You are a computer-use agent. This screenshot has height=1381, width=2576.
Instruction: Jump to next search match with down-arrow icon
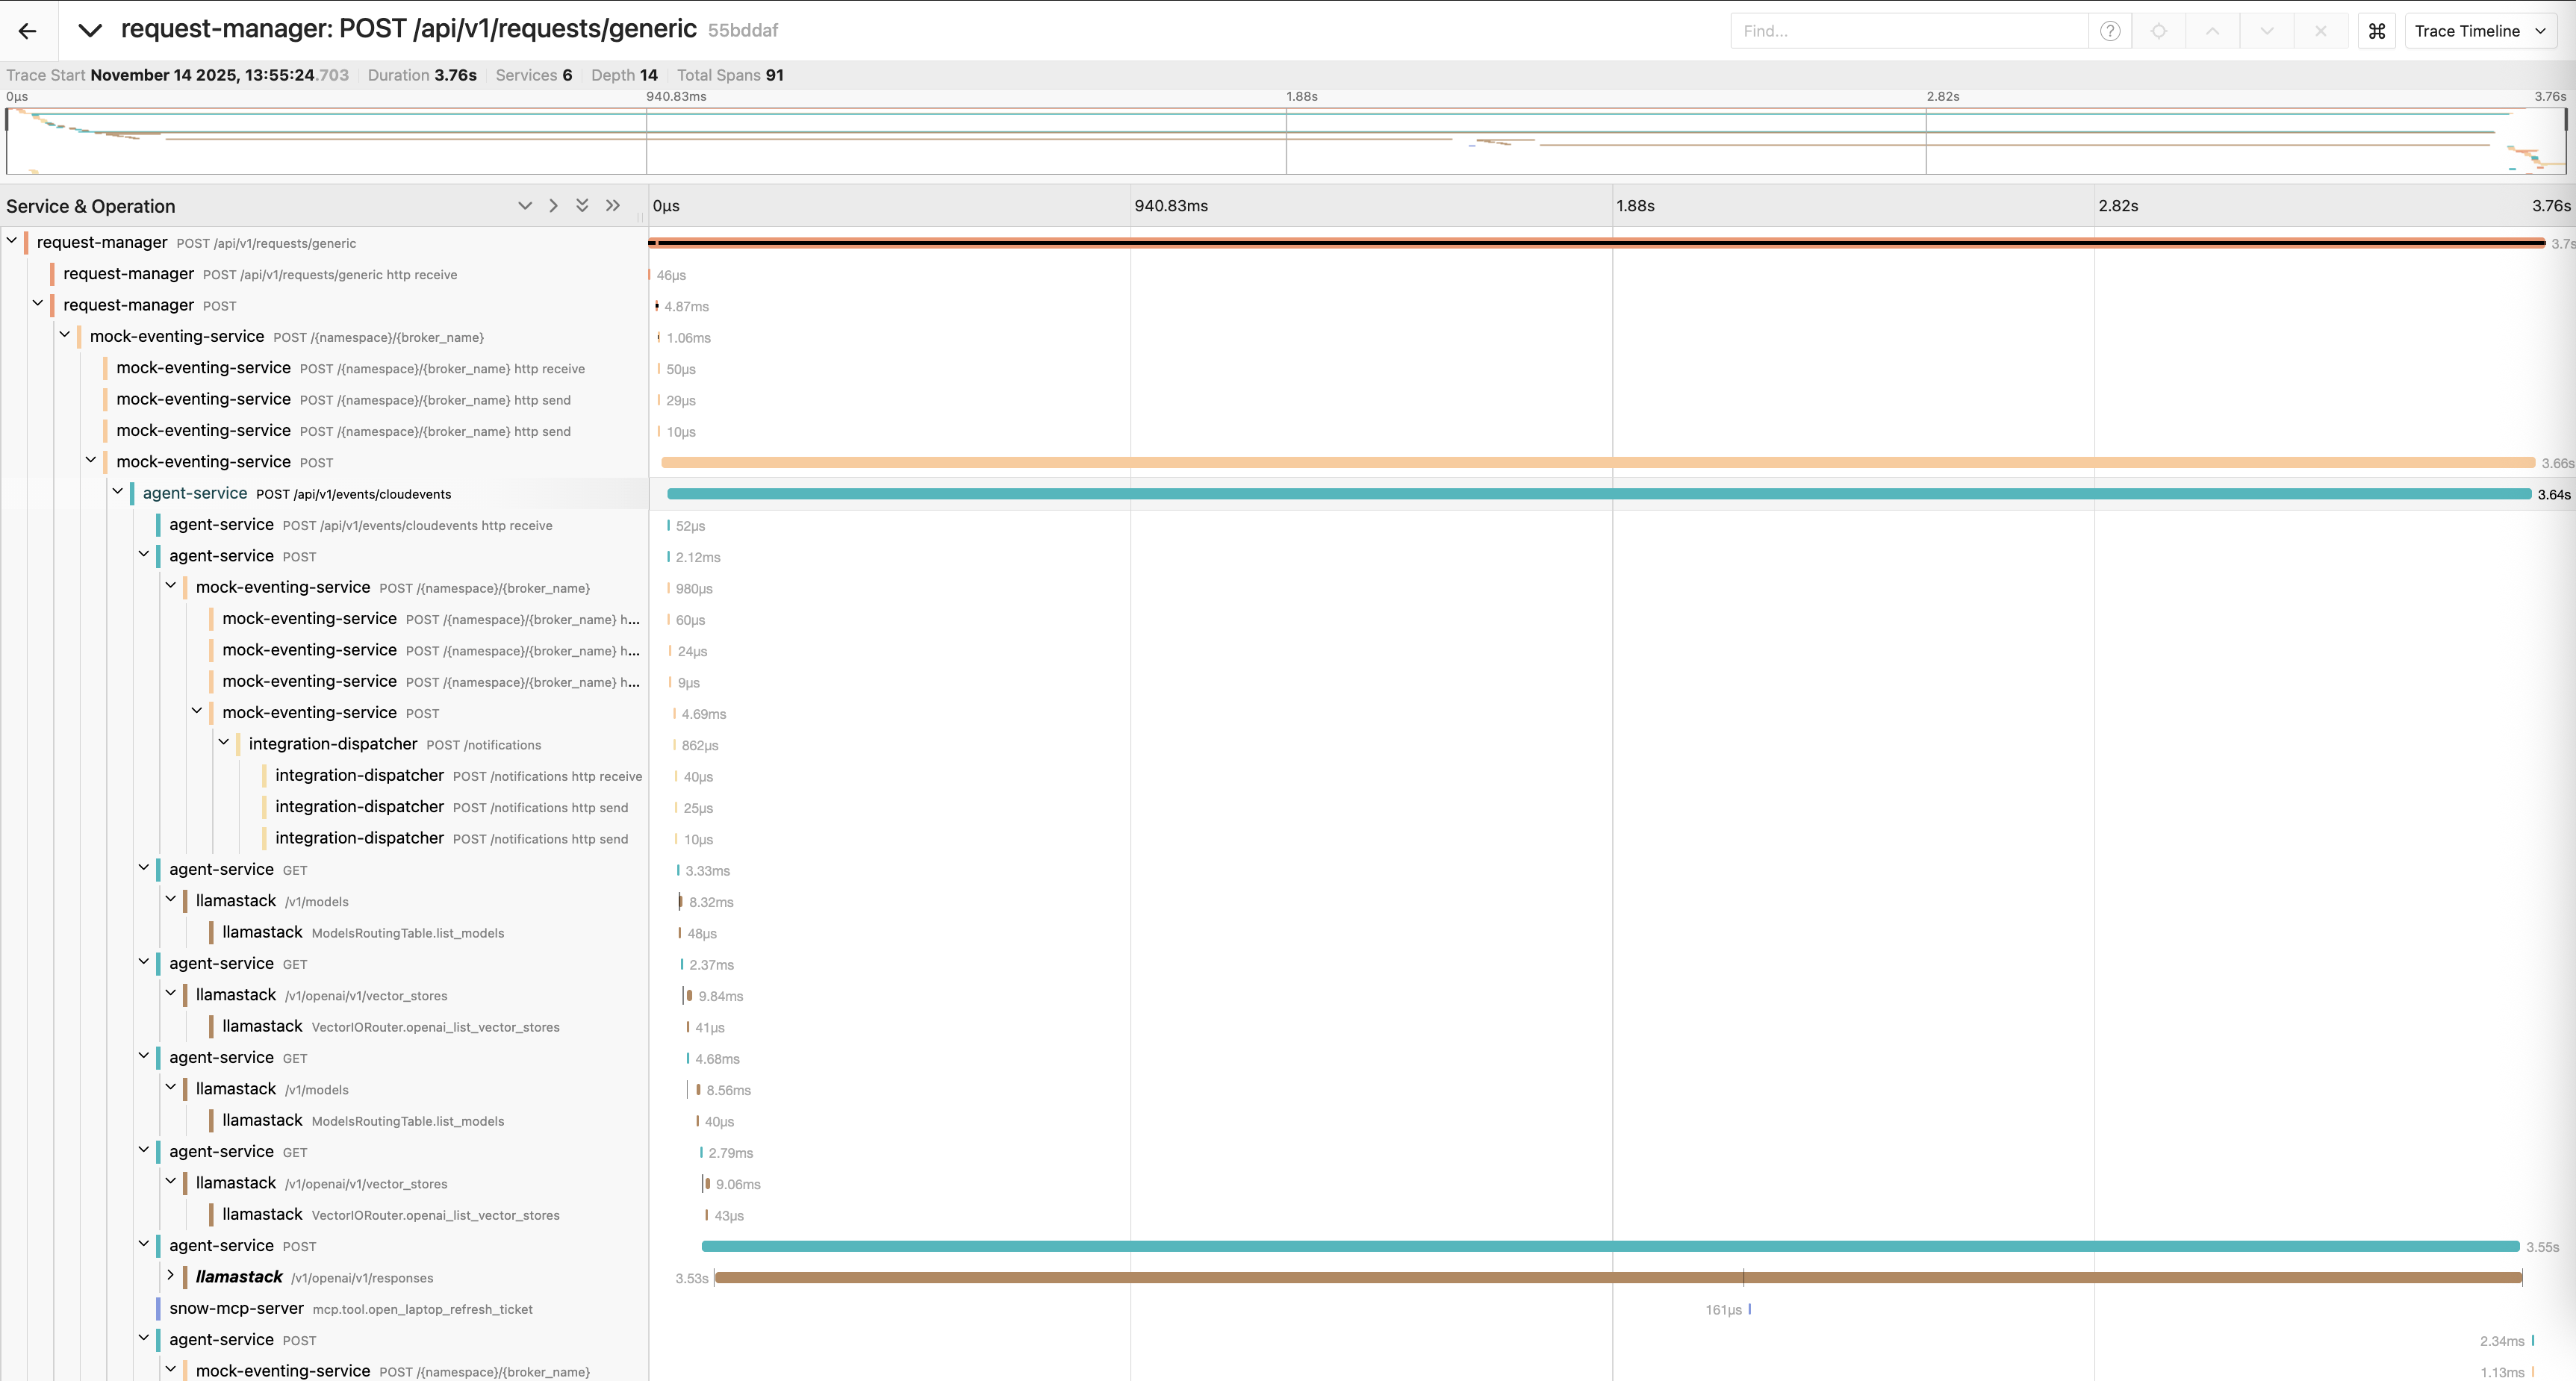pyautogui.click(x=2266, y=30)
